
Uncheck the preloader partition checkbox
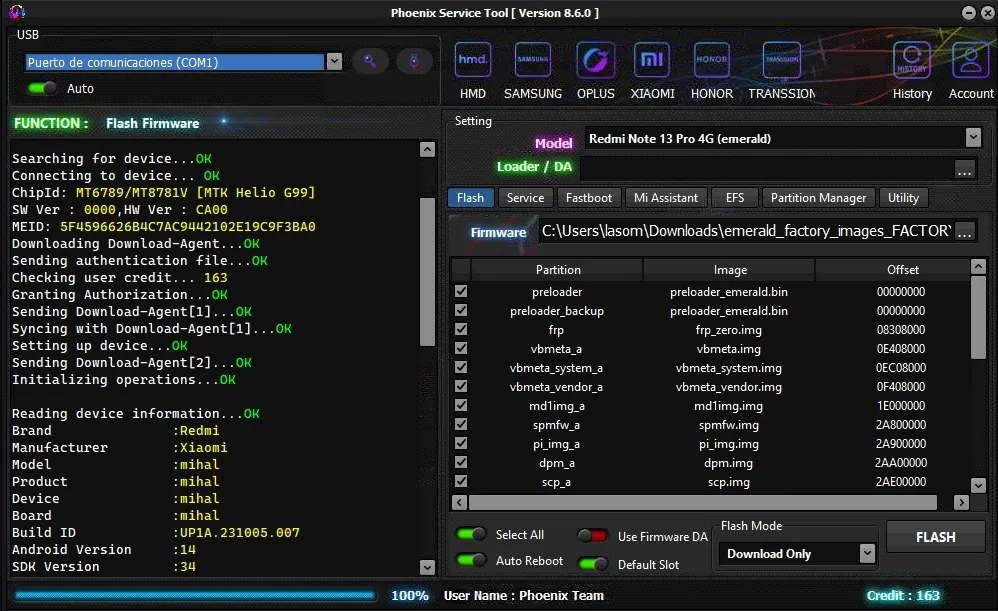pos(461,291)
